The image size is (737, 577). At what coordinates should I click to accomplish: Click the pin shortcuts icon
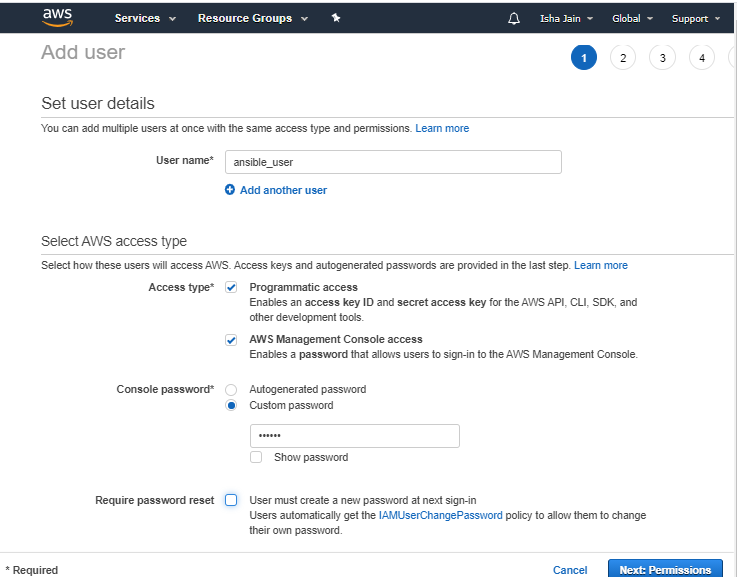336,18
